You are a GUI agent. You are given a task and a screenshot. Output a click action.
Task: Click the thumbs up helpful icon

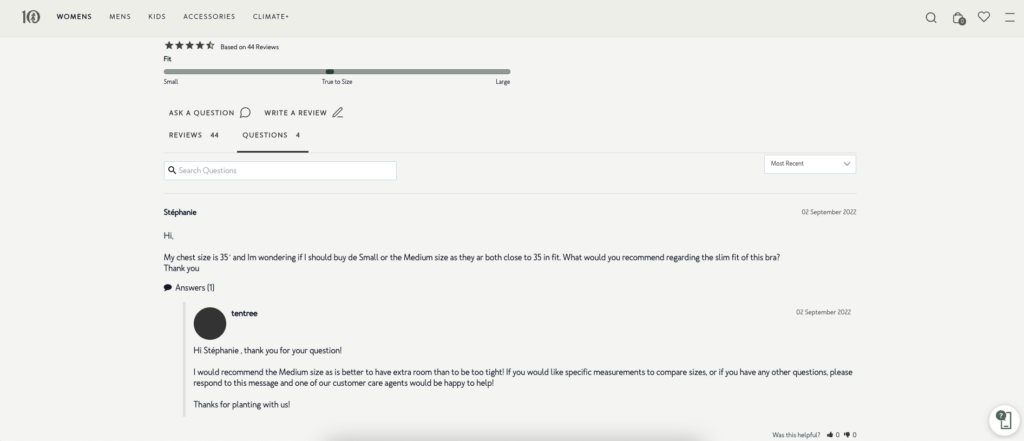pos(830,435)
